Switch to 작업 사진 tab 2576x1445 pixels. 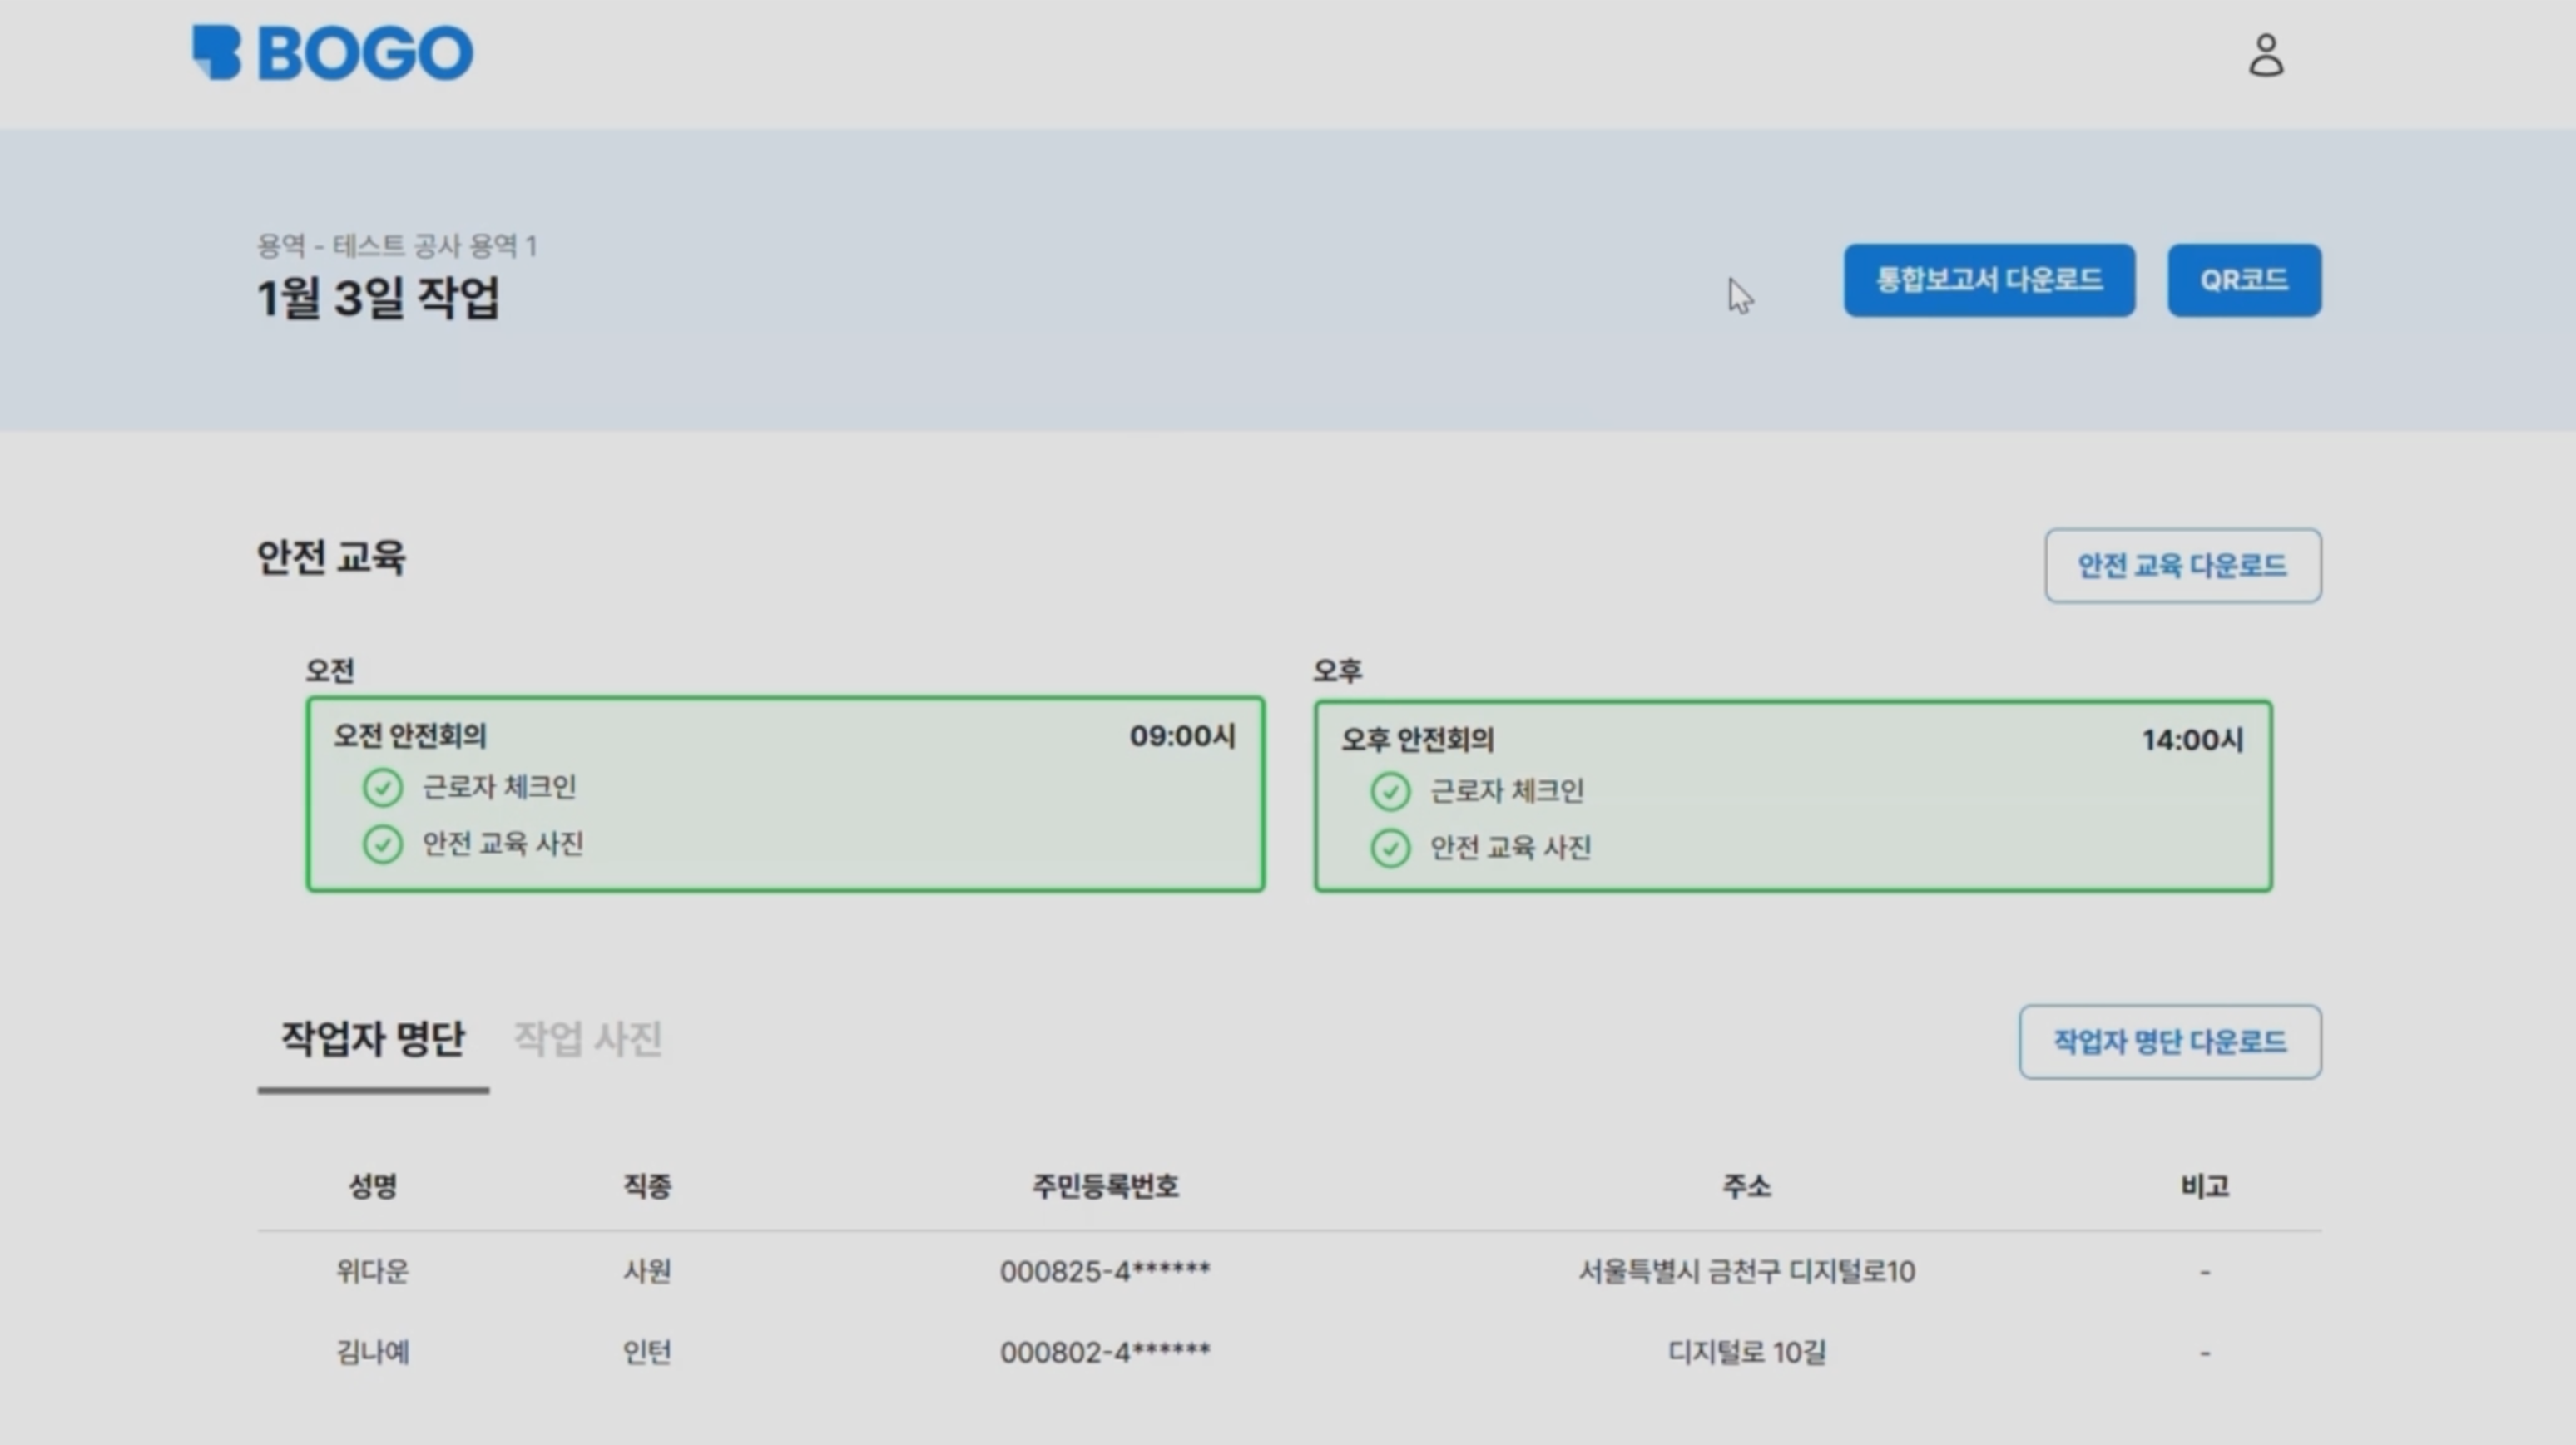tap(587, 1039)
